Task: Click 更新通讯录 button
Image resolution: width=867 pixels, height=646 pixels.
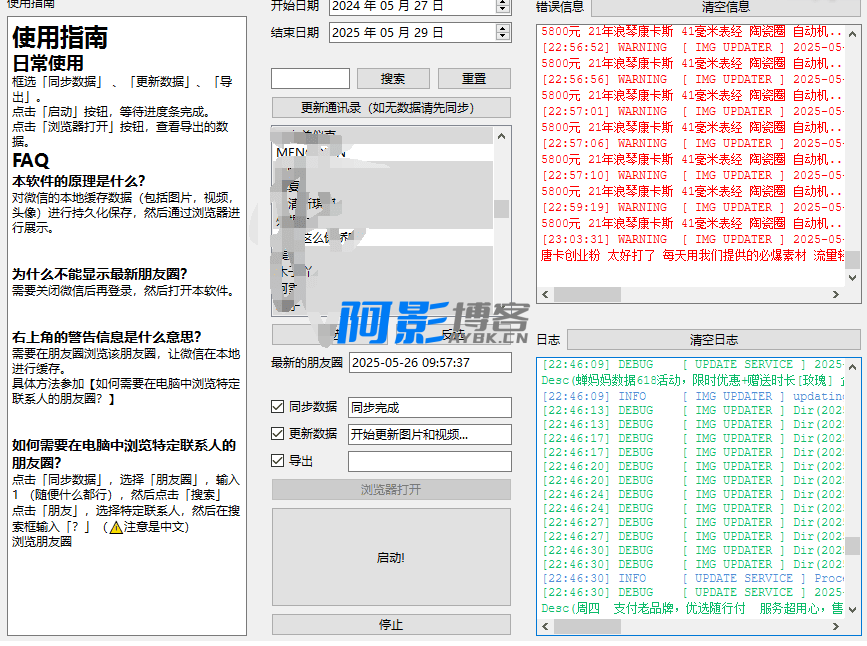Action: (x=391, y=108)
